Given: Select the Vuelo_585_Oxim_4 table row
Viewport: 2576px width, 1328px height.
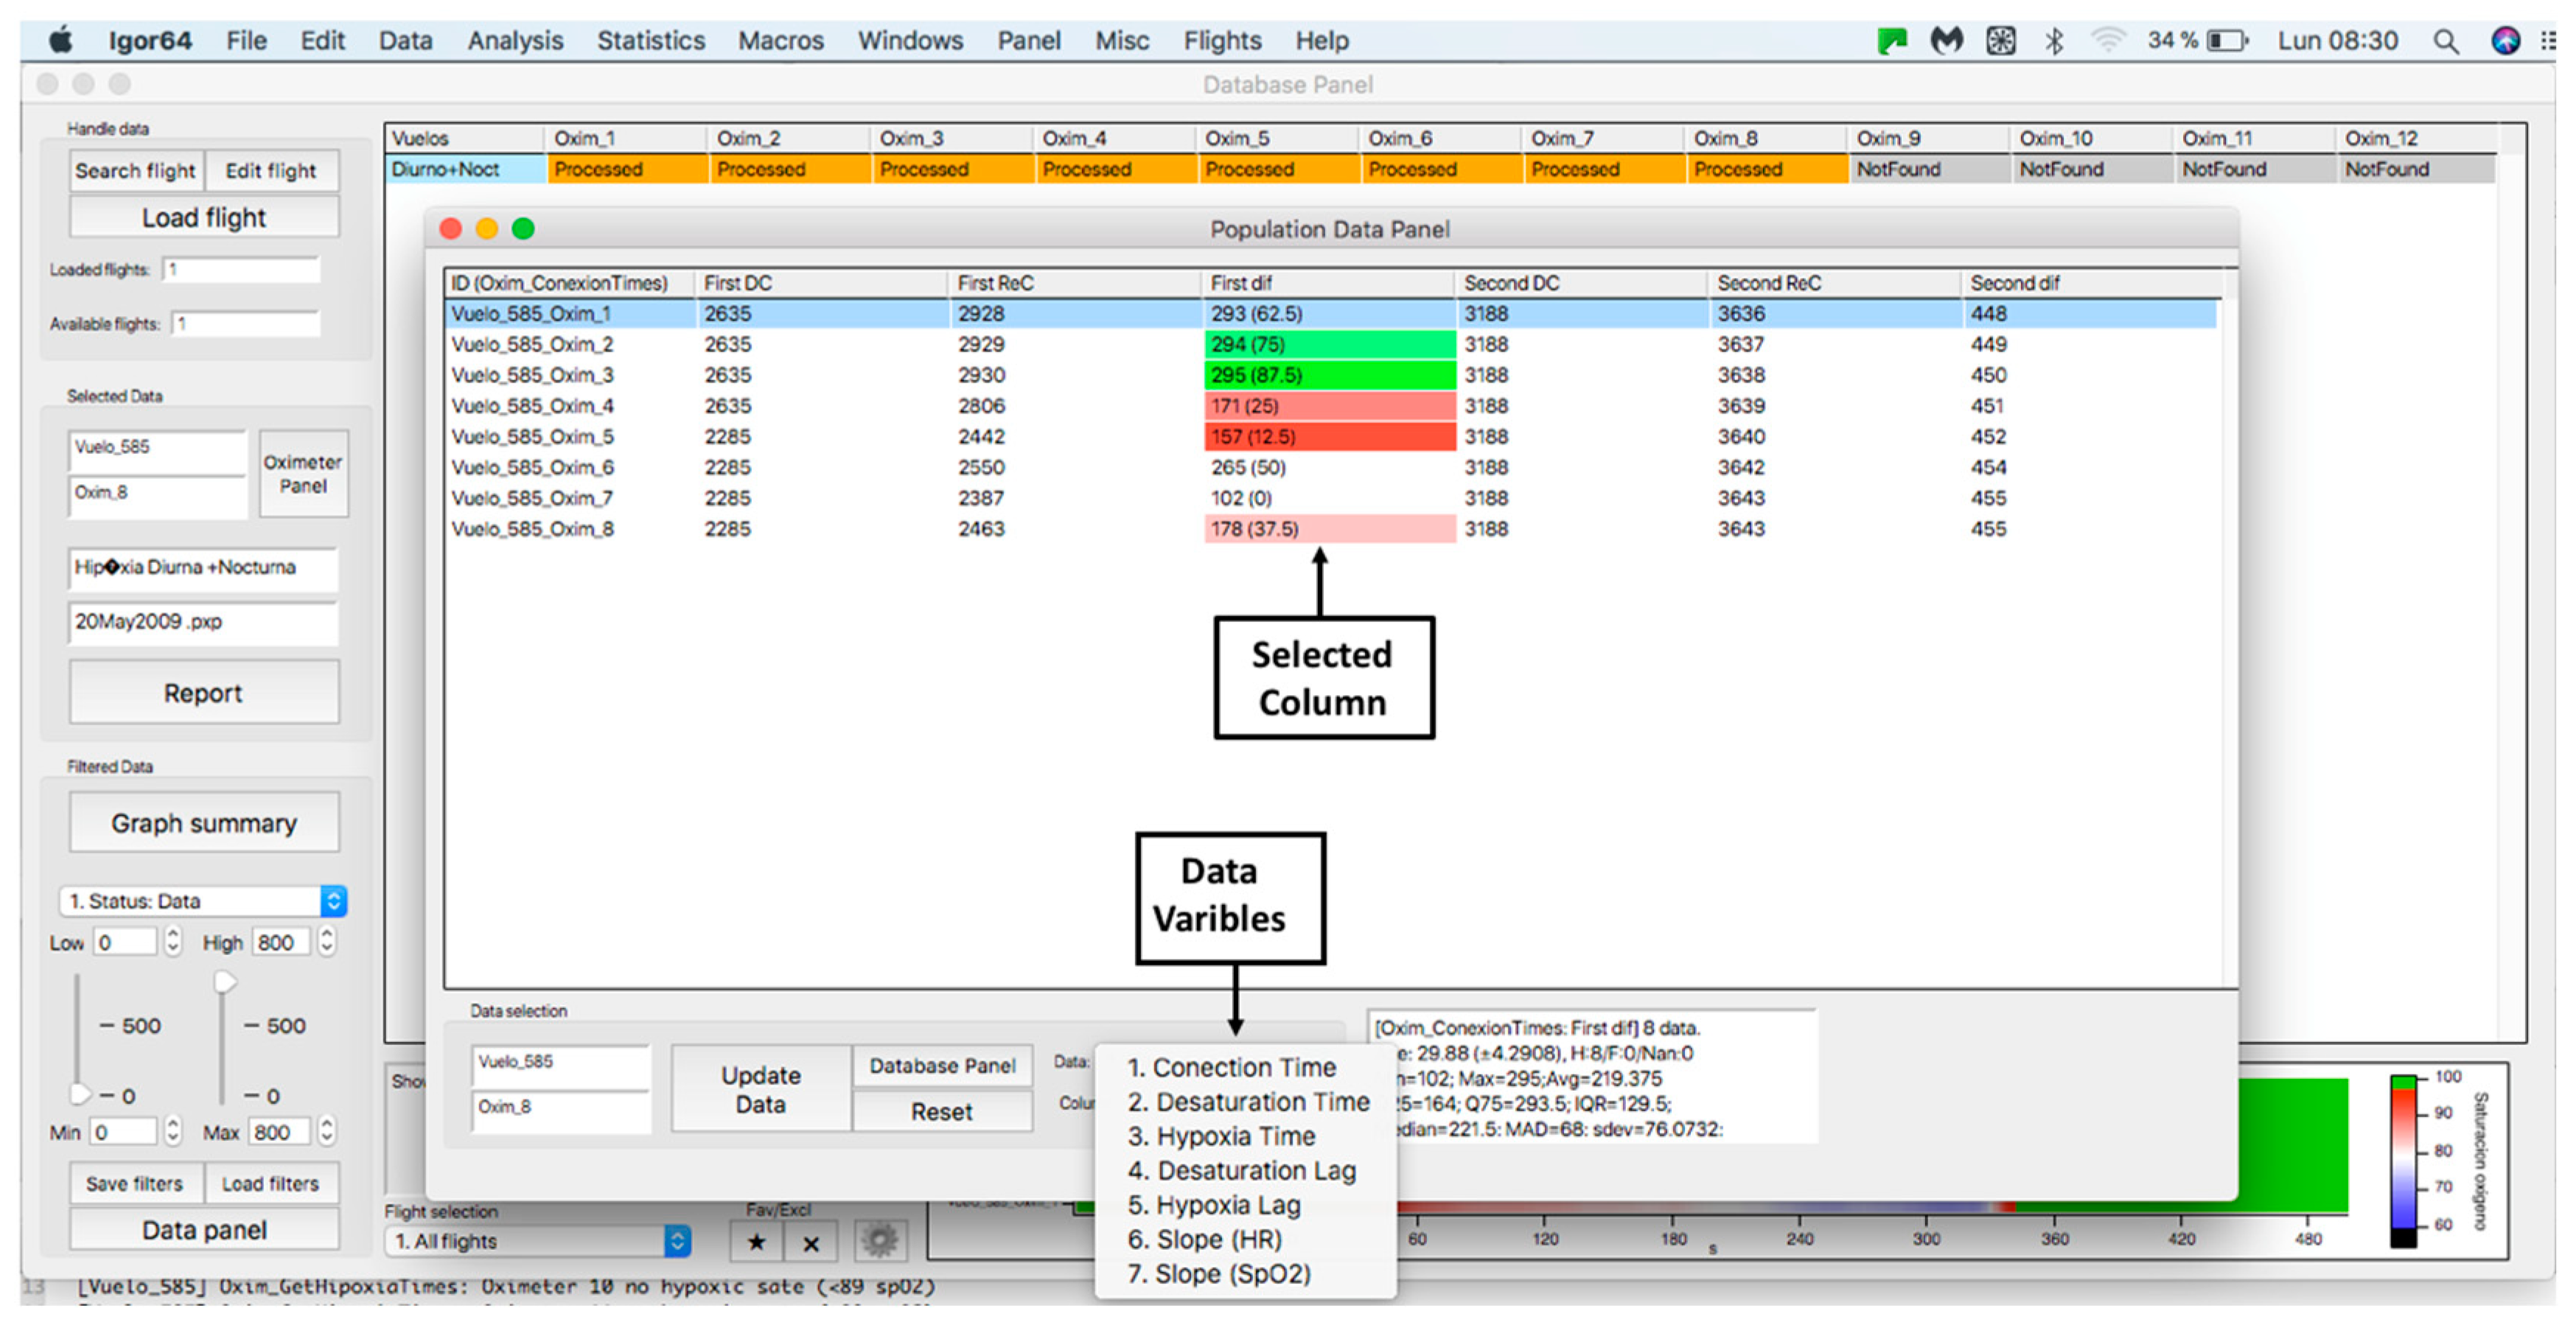Looking at the screenshot, I should point(532,406).
